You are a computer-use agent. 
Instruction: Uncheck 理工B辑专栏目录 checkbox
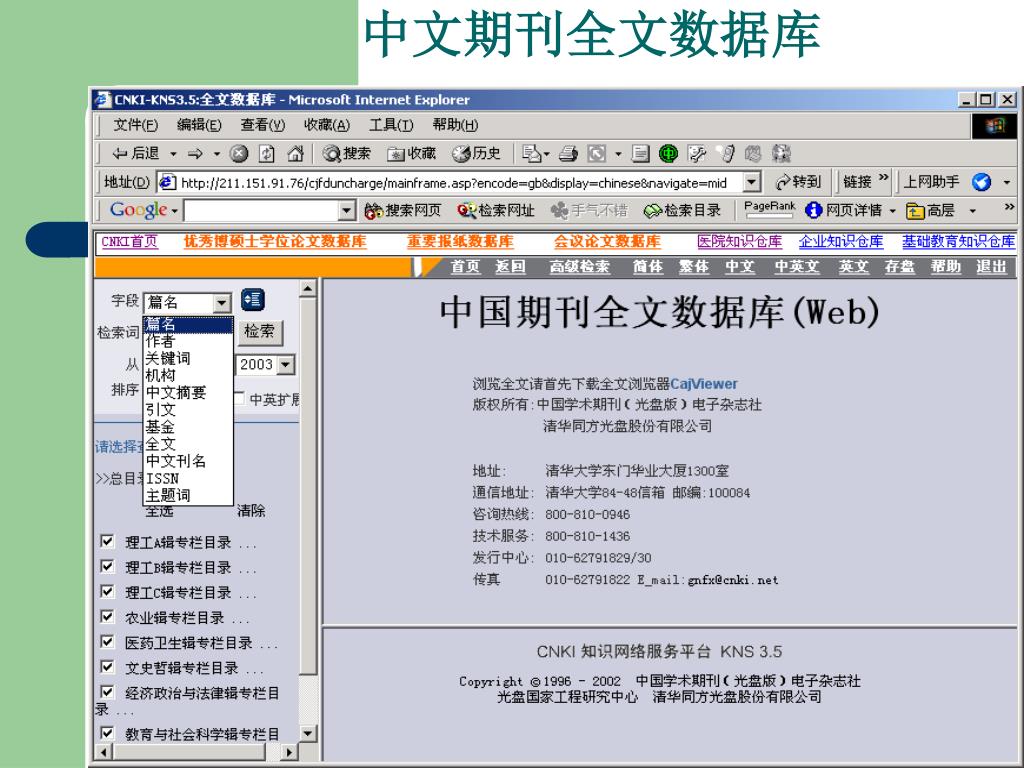107,566
